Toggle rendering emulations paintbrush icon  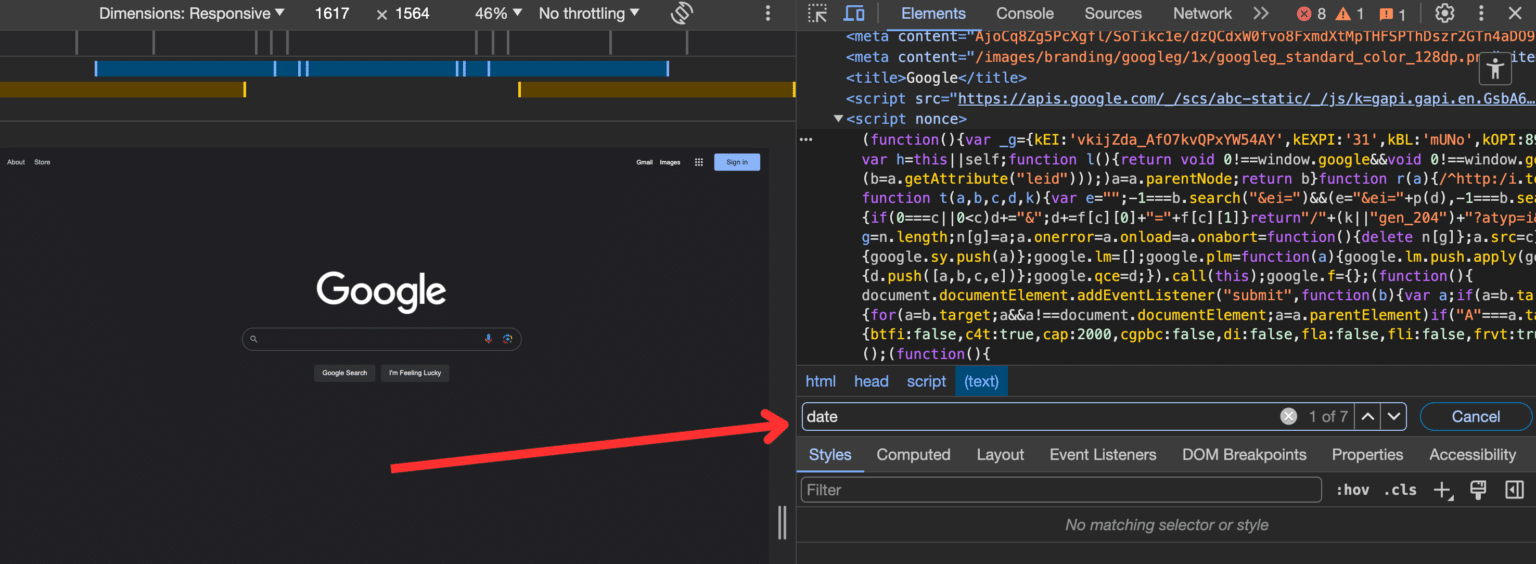point(1477,490)
